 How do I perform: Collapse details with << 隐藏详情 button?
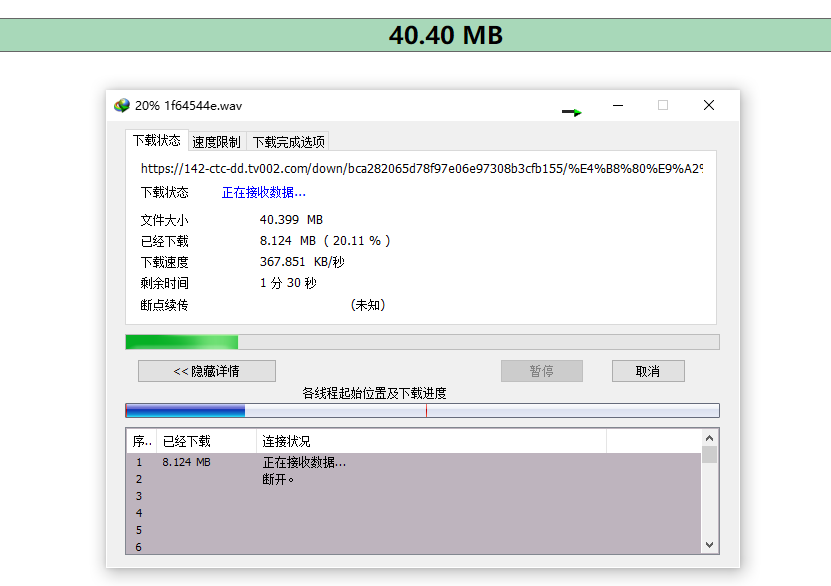207,371
